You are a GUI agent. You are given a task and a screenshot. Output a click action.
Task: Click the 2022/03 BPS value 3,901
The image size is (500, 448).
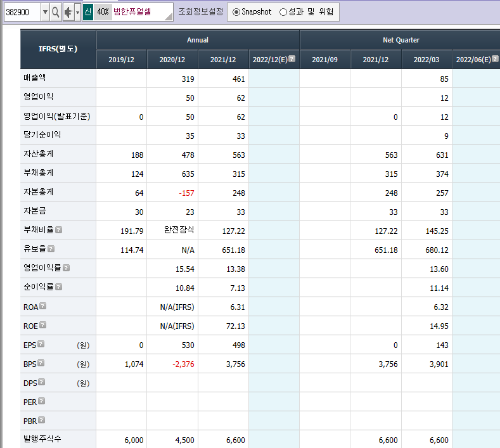[x=439, y=364]
